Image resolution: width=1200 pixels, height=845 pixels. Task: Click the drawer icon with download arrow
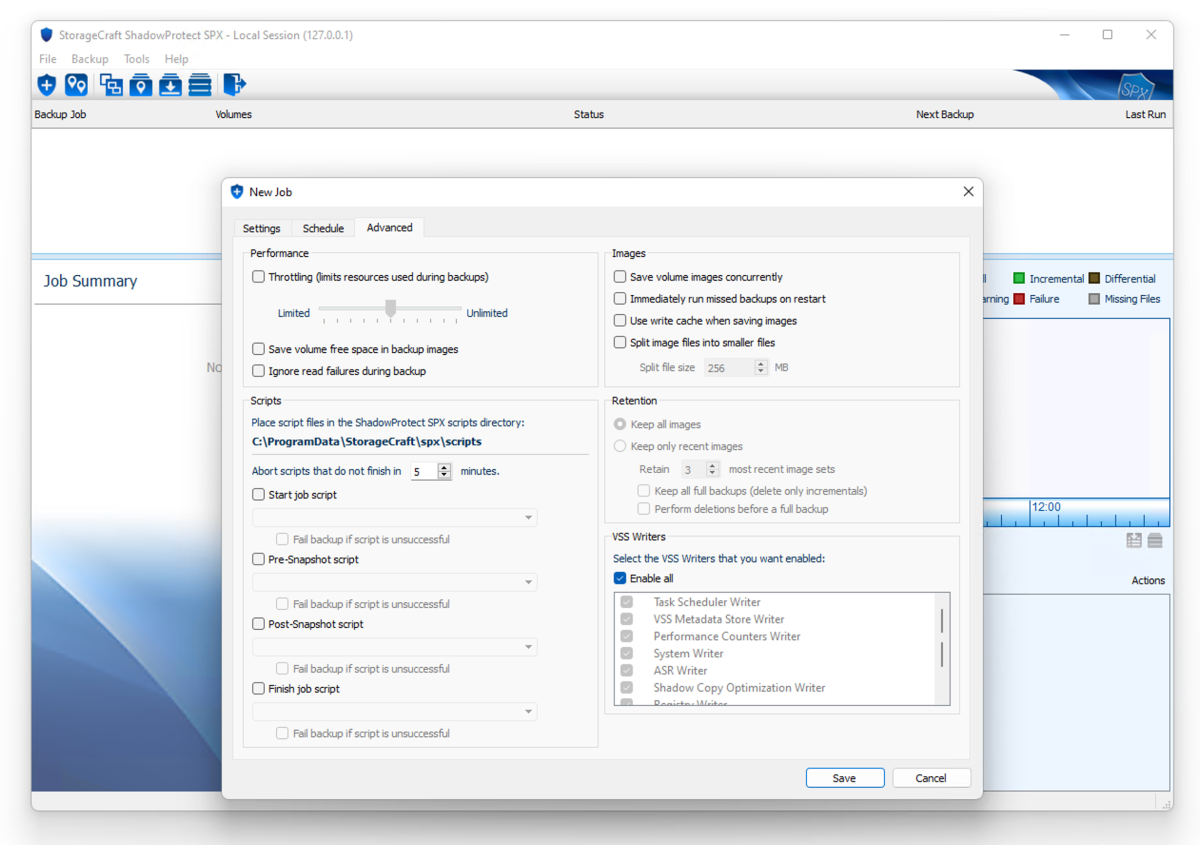click(x=171, y=85)
